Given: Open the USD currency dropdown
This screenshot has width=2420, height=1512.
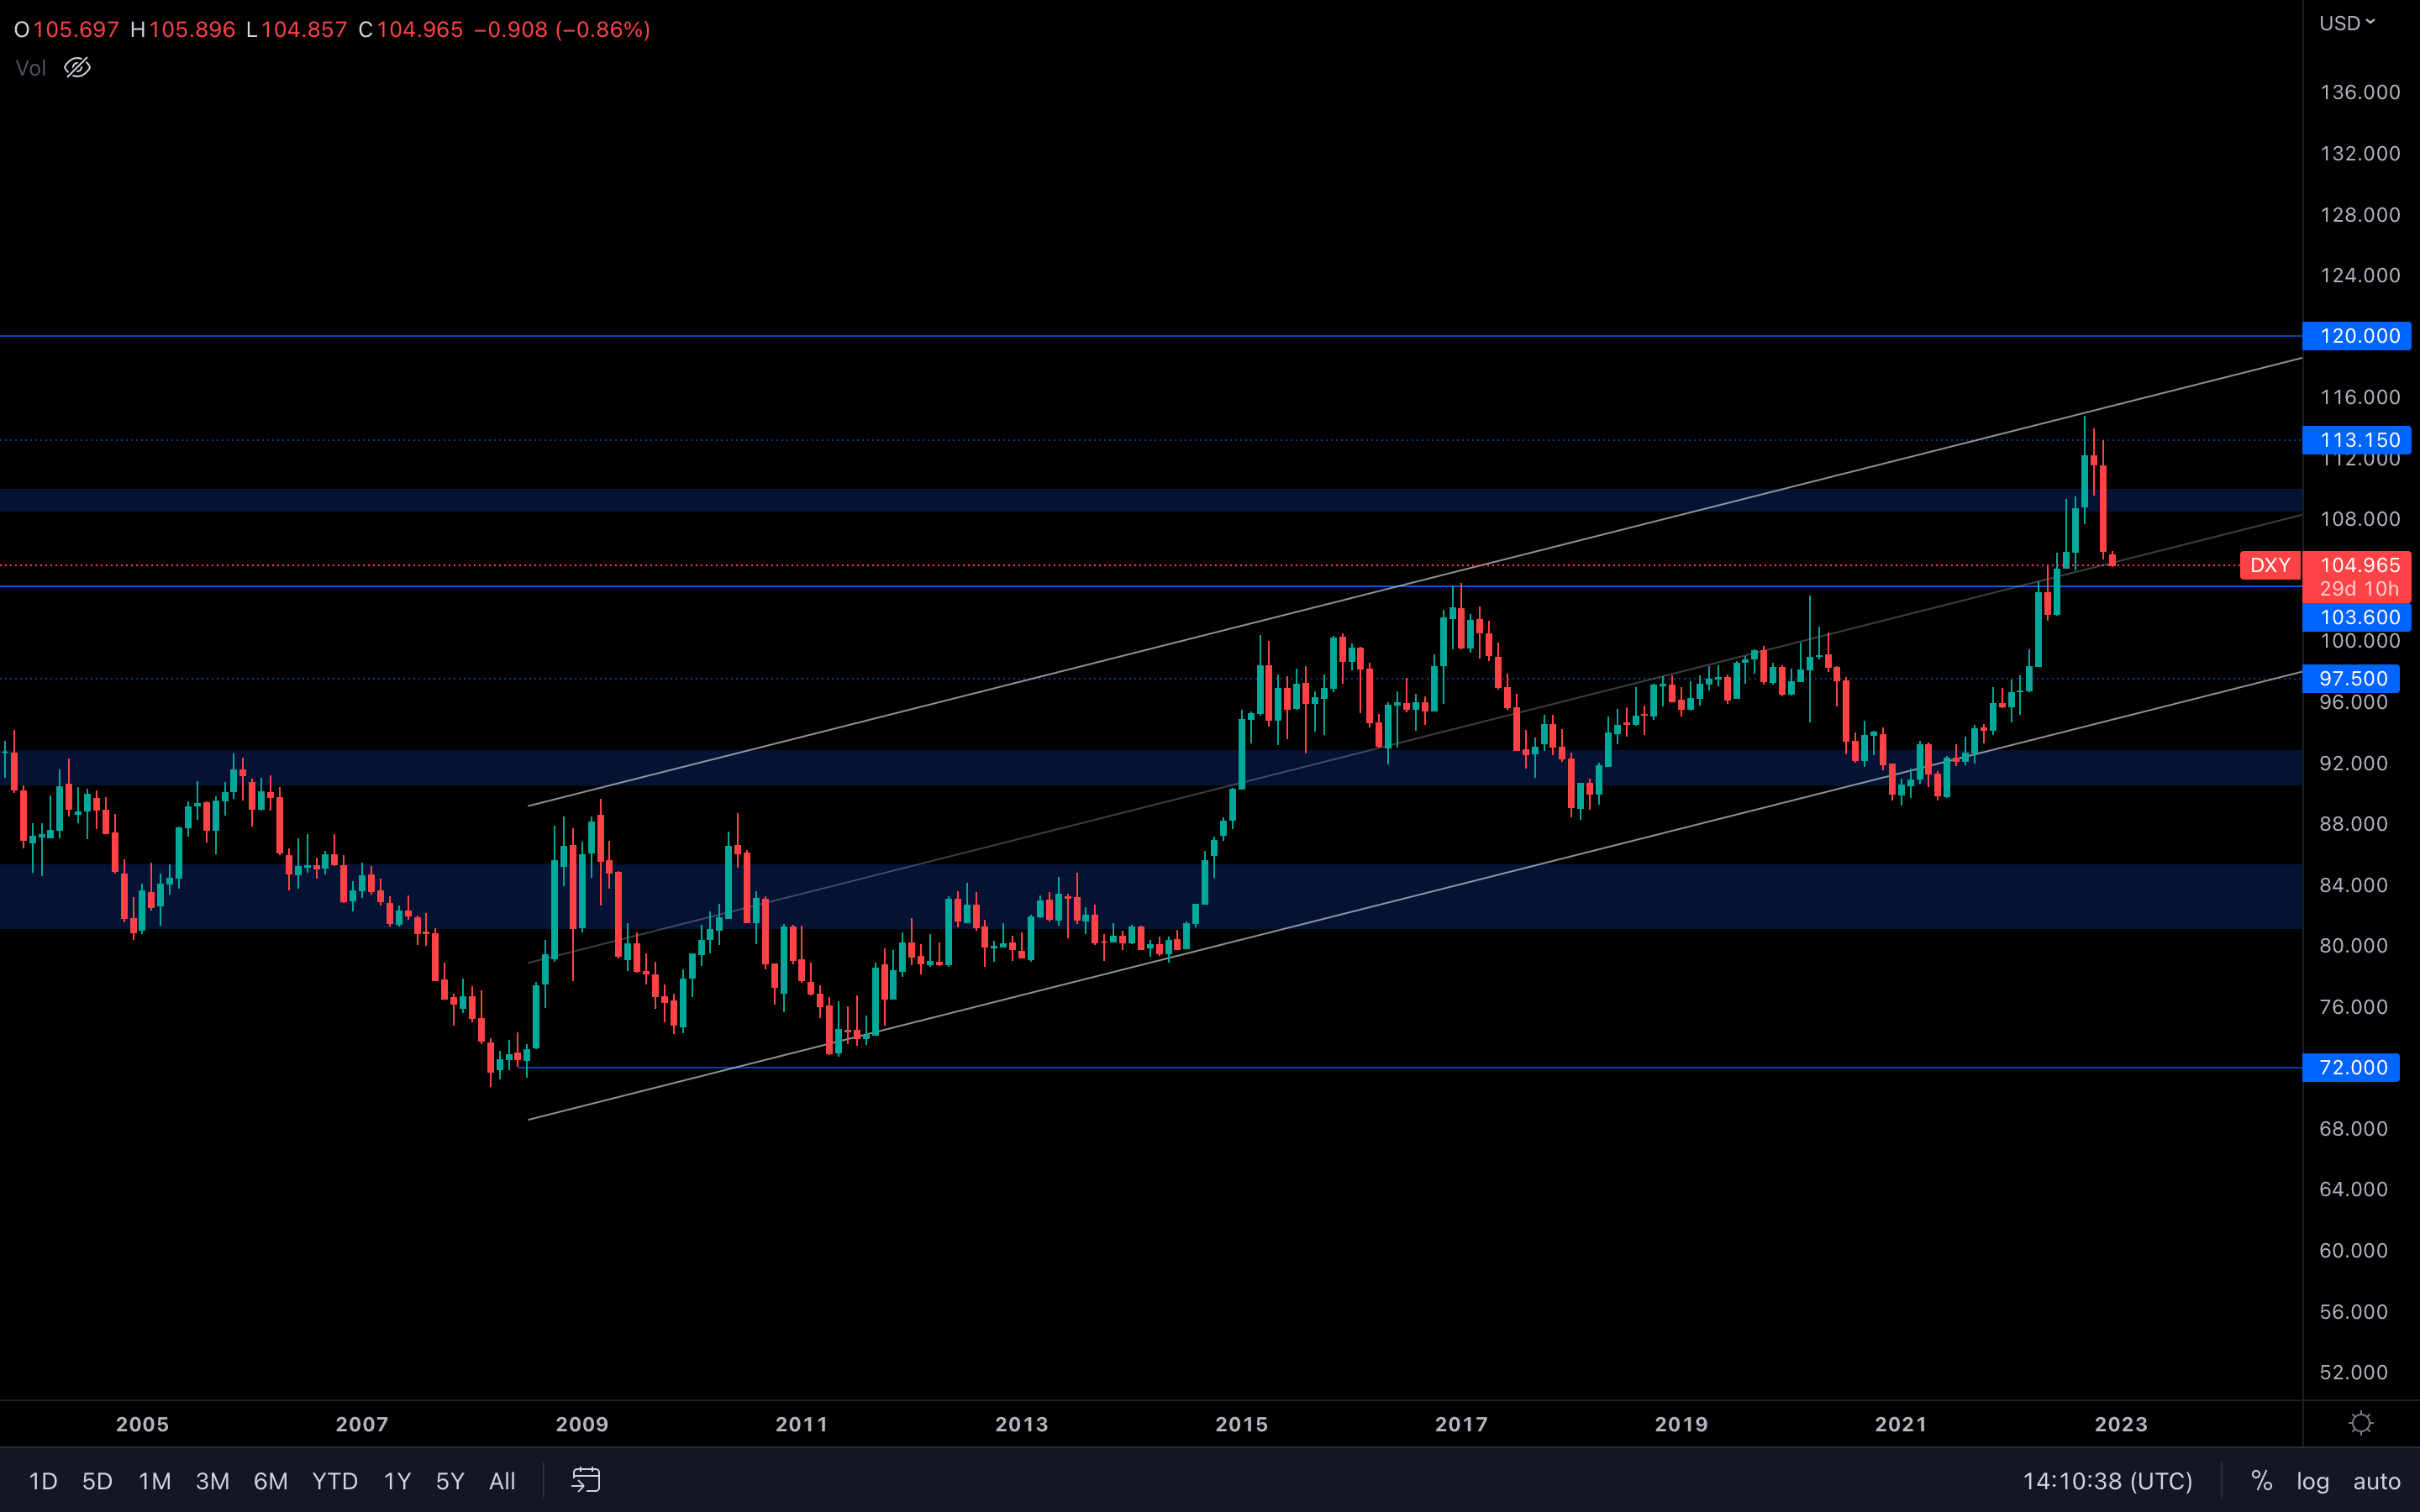Looking at the screenshot, I should [2346, 23].
